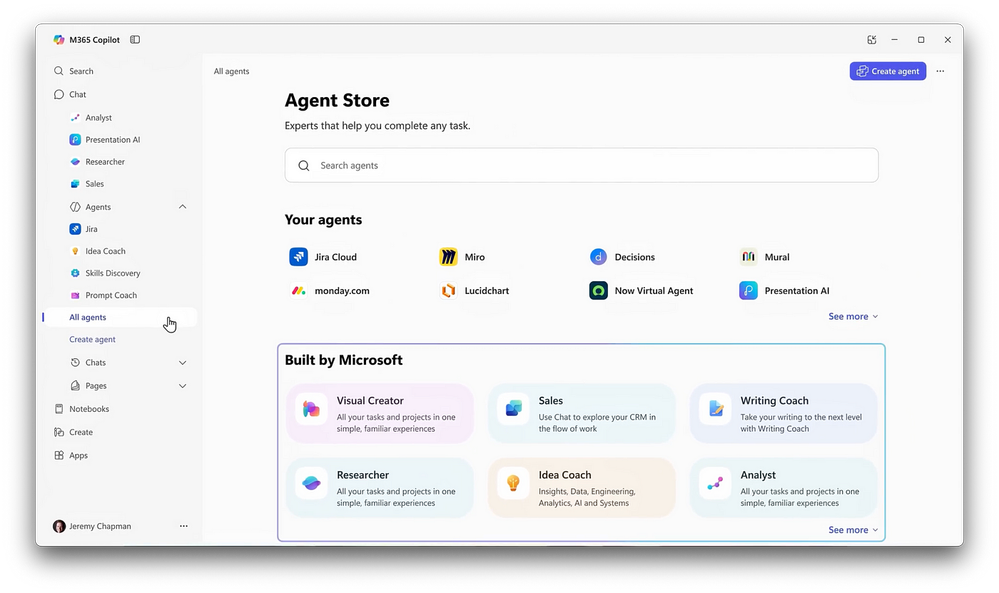
Task: Open Sales agent in sidebar
Action: coord(95,183)
